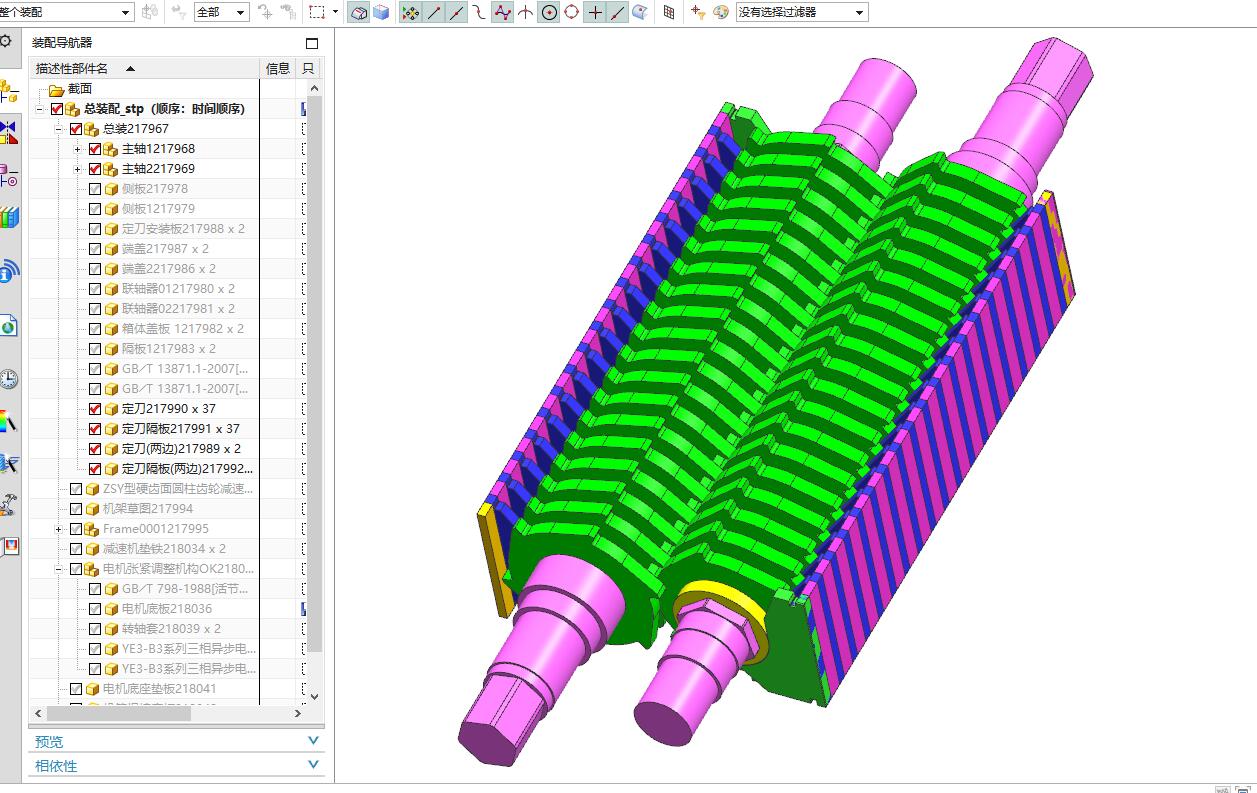The image size is (1257, 793).
Task: Toggle the control point snap icon
Action: [479, 12]
